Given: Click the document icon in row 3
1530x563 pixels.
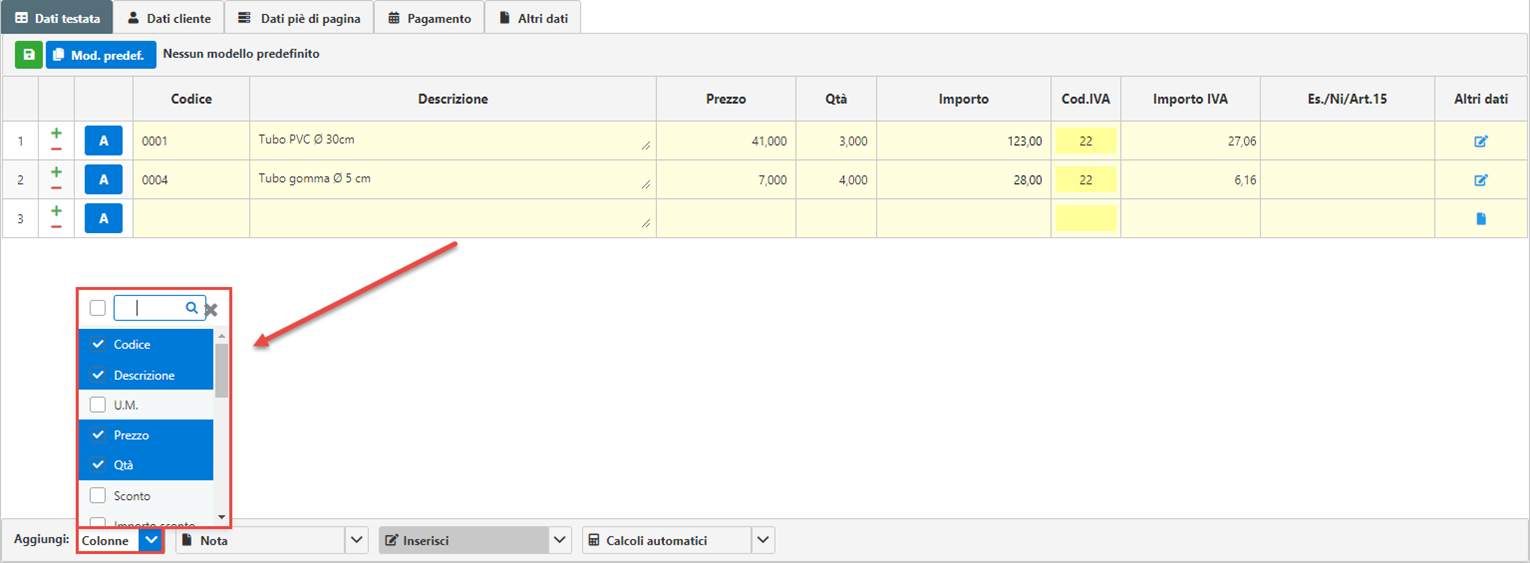Looking at the screenshot, I should (1481, 218).
